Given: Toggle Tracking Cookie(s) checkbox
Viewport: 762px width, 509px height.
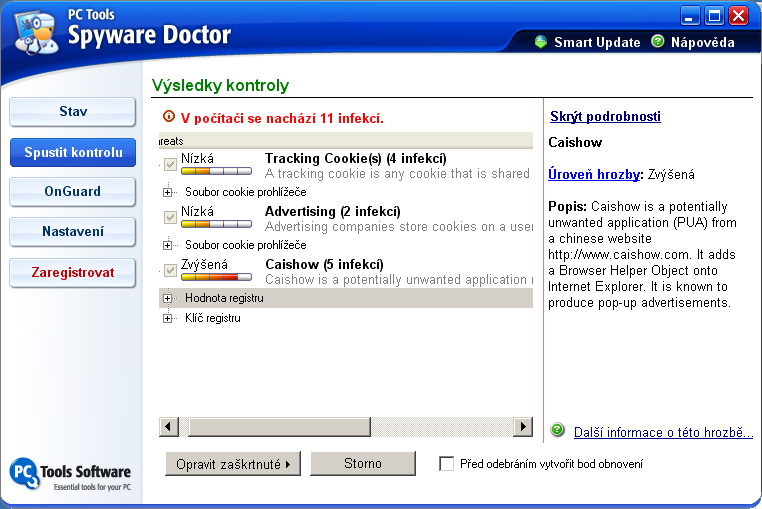Looking at the screenshot, I should (170, 164).
